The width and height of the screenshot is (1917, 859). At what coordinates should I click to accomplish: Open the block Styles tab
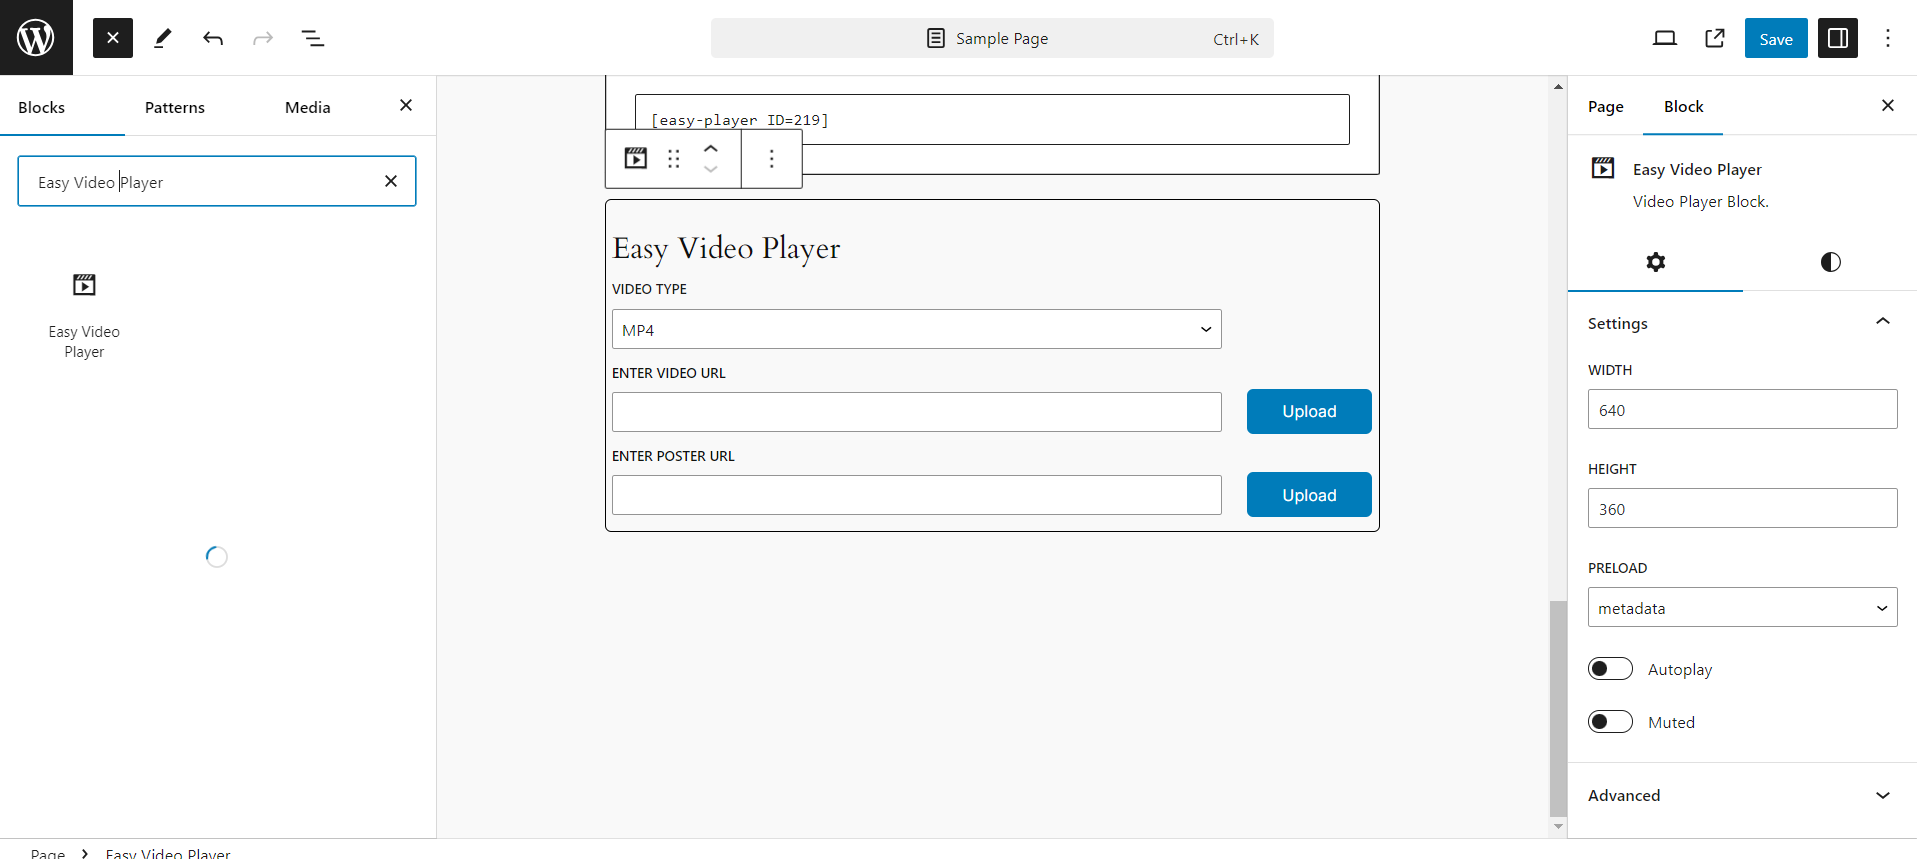1831,262
